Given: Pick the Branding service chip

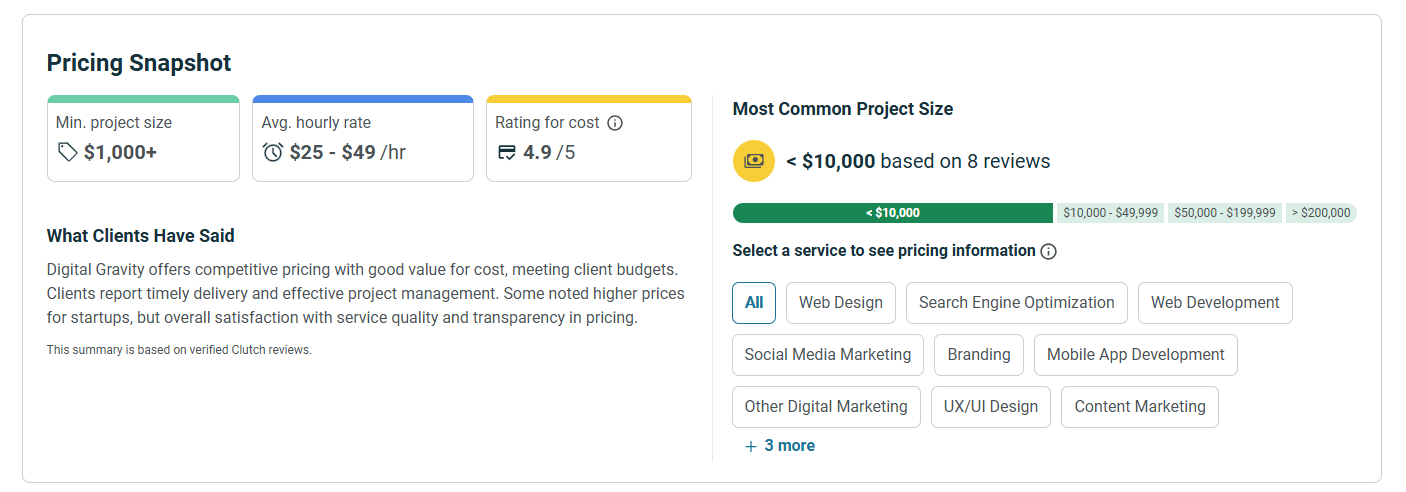Looking at the screenshot, I should (x=979, y=355).
